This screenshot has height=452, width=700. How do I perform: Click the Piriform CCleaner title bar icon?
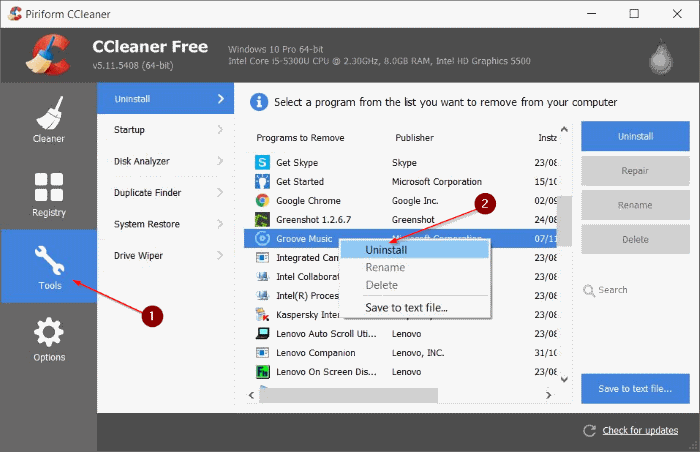[15, 14]
